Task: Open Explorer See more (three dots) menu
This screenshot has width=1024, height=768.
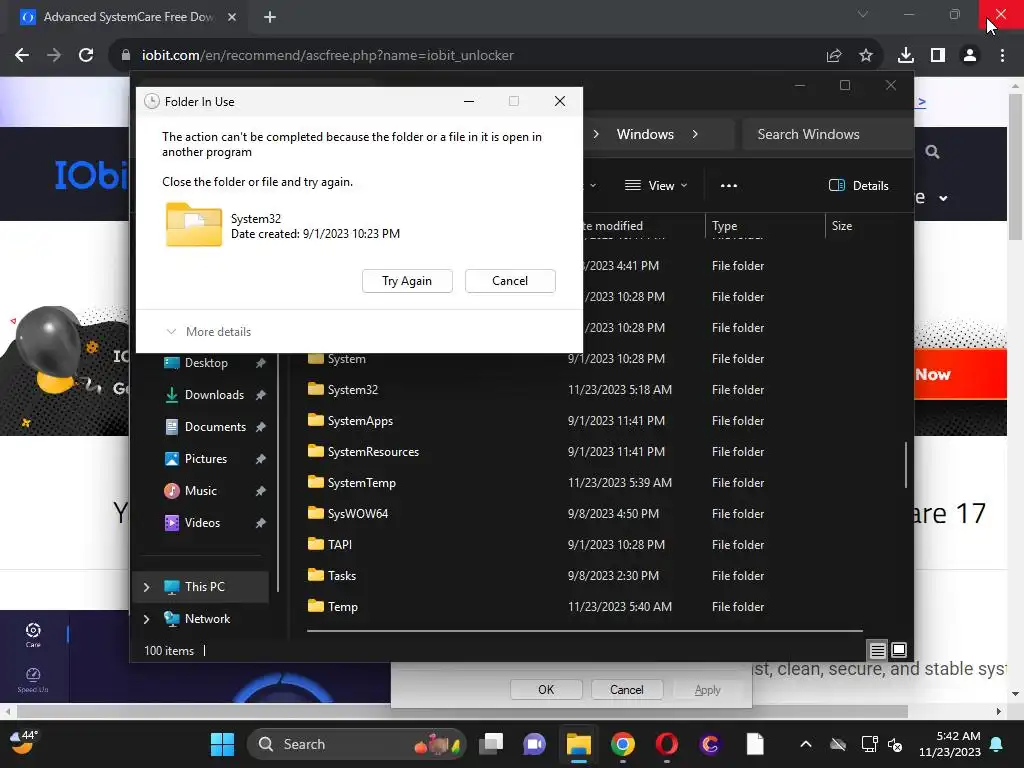Action: pyautogui.click(x=729, y=186)
